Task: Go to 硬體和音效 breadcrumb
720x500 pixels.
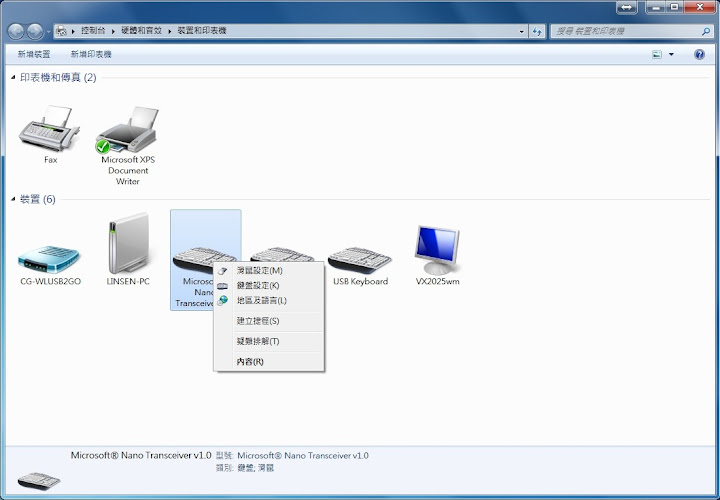Action: (141, 31)
